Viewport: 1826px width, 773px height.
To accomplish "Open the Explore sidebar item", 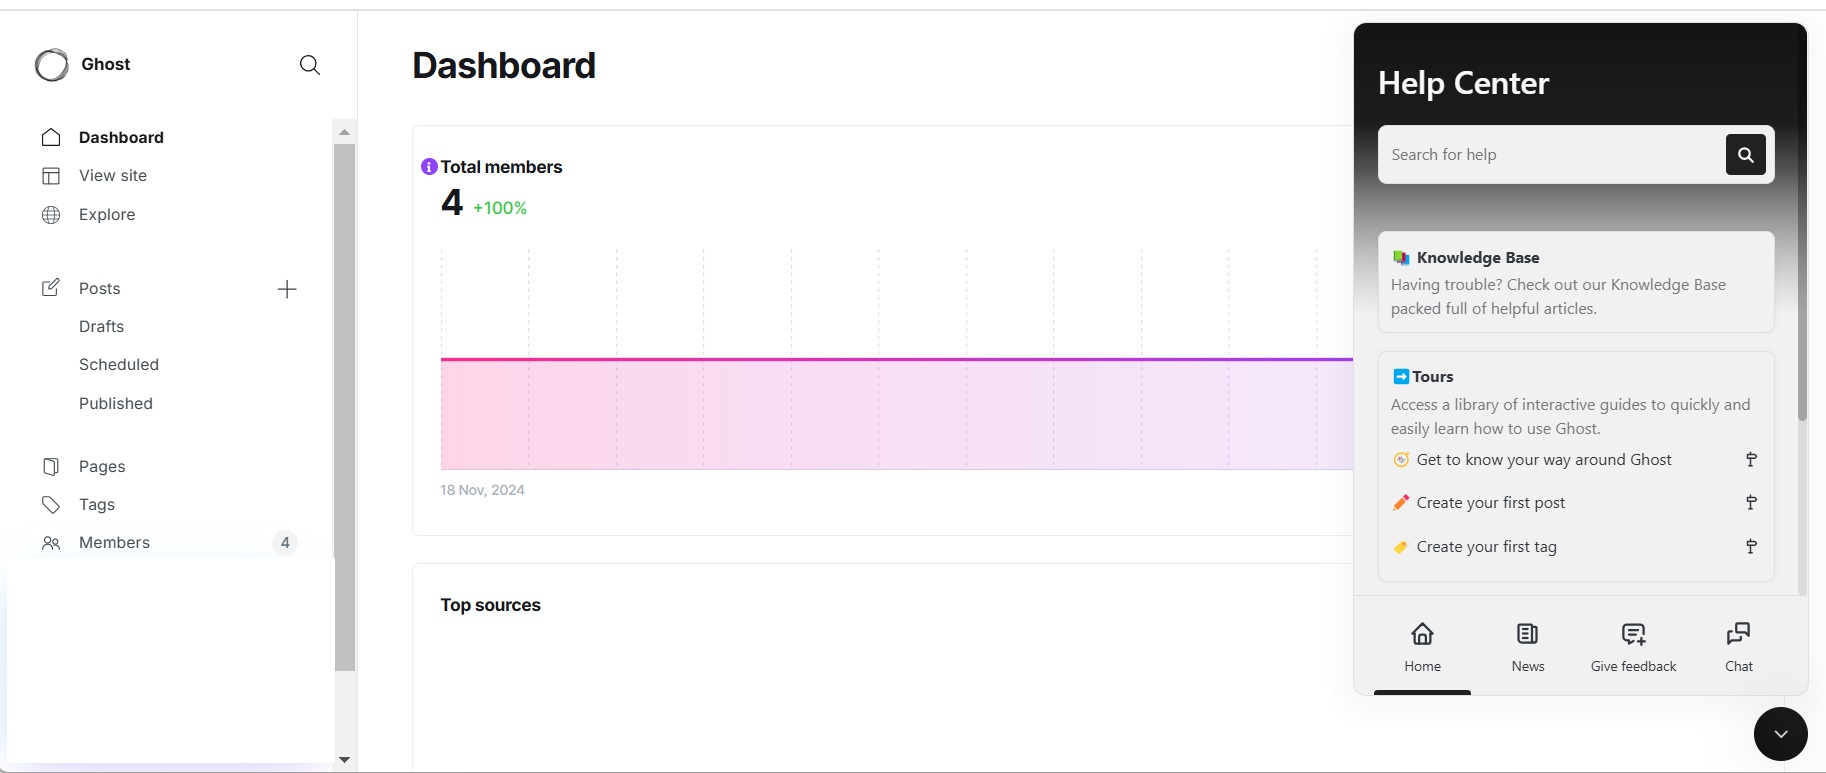I will [106, 215].
